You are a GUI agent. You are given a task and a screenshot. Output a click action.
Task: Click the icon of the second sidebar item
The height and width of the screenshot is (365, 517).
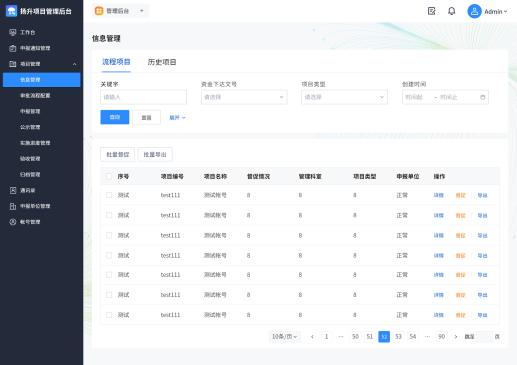13,48
